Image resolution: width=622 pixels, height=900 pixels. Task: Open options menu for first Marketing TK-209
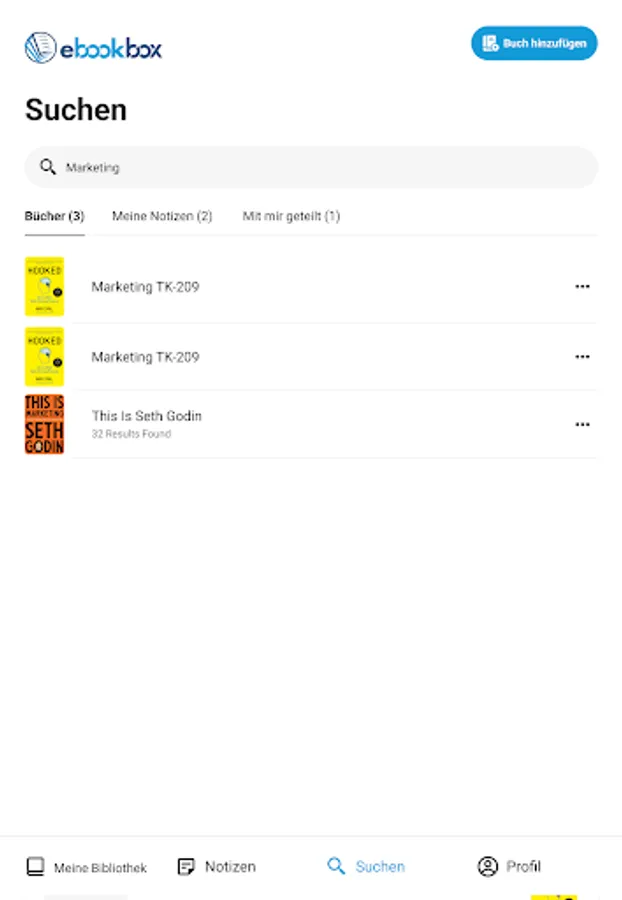click(x=582, y=287)
